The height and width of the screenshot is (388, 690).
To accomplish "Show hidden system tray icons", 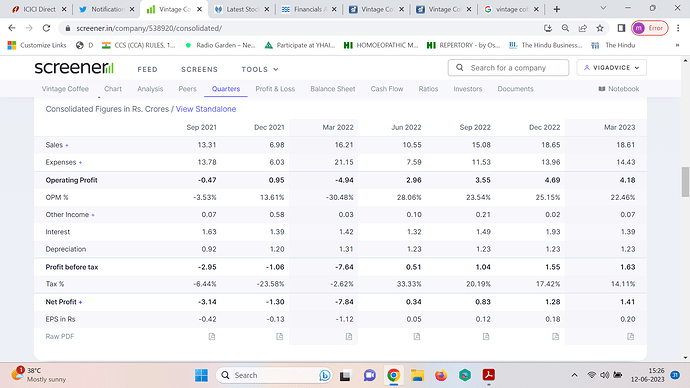I will (574, 375).
